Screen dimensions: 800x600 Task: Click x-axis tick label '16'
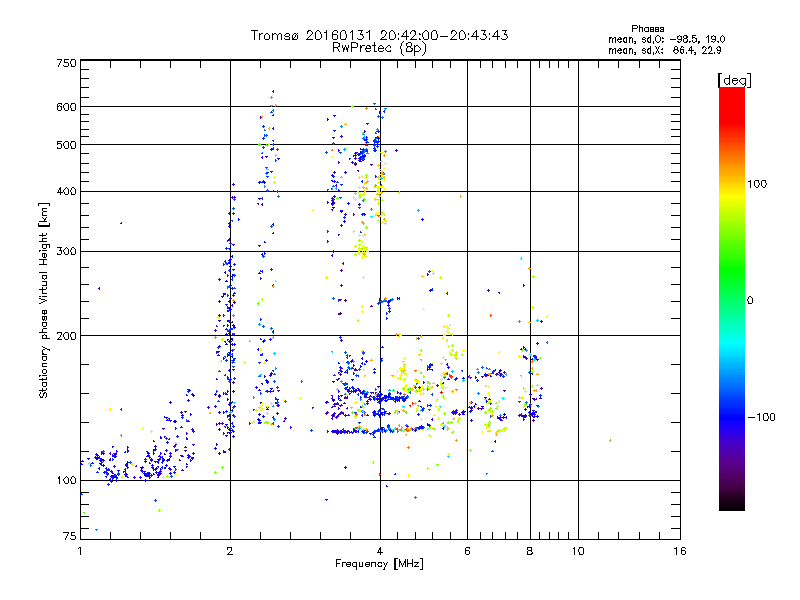coord(680,551)
